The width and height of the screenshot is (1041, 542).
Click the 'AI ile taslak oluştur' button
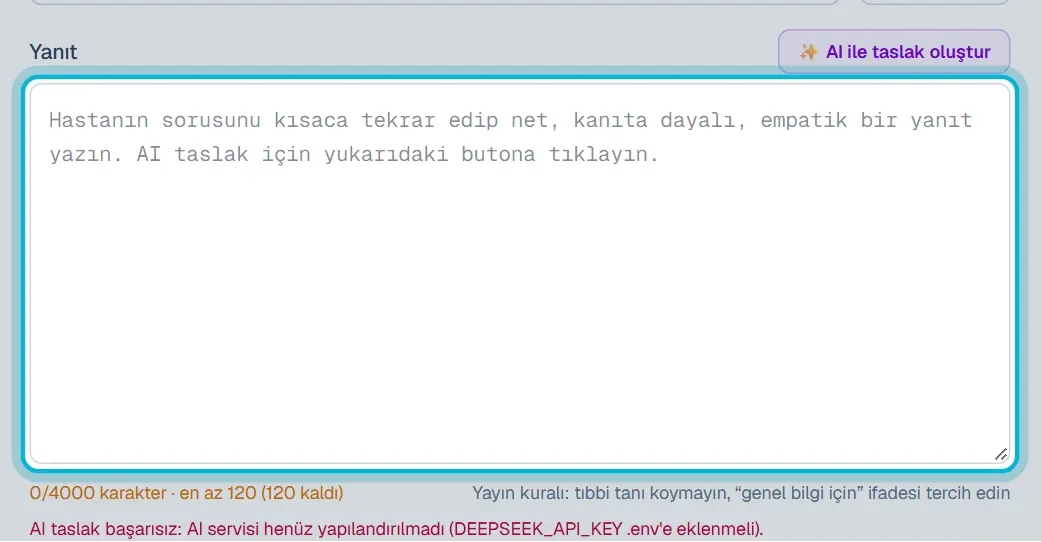coord(894,52)
